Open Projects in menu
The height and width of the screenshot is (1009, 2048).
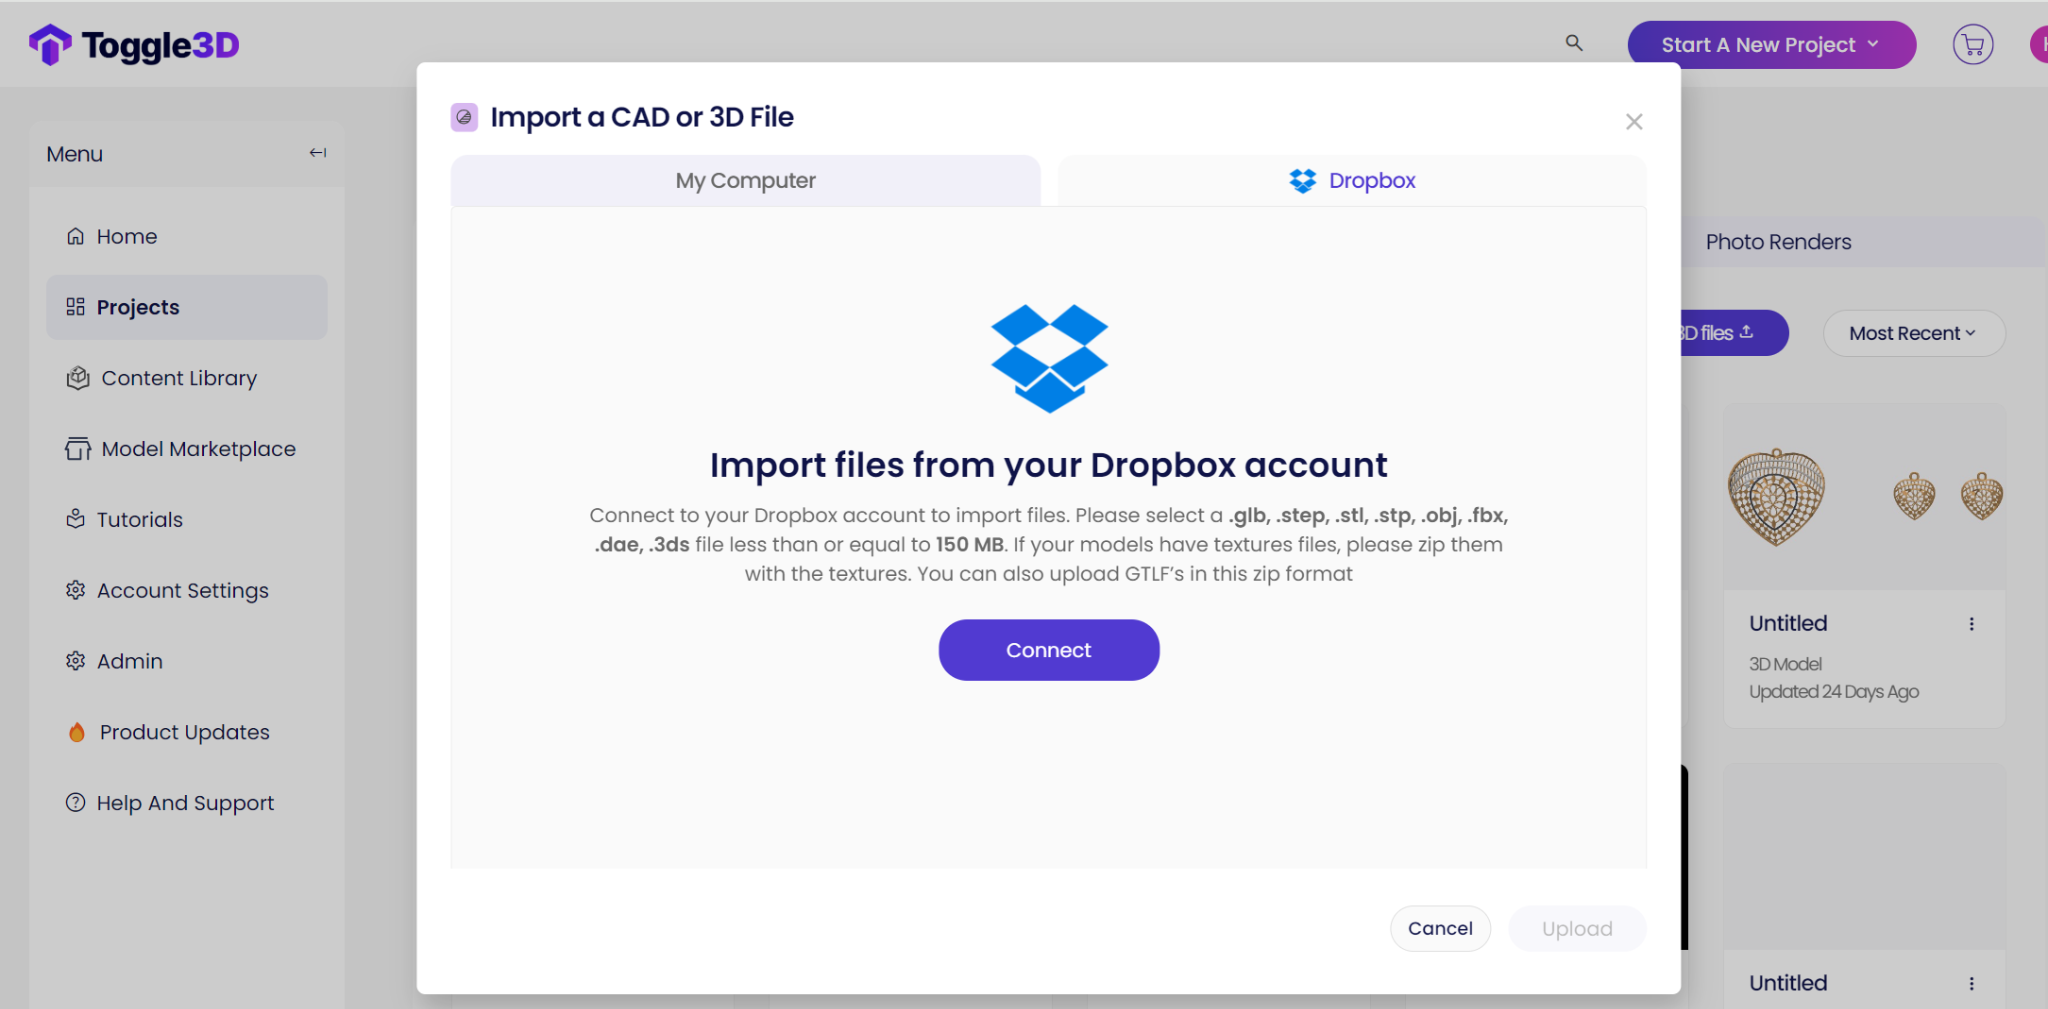tap(187, 307)
